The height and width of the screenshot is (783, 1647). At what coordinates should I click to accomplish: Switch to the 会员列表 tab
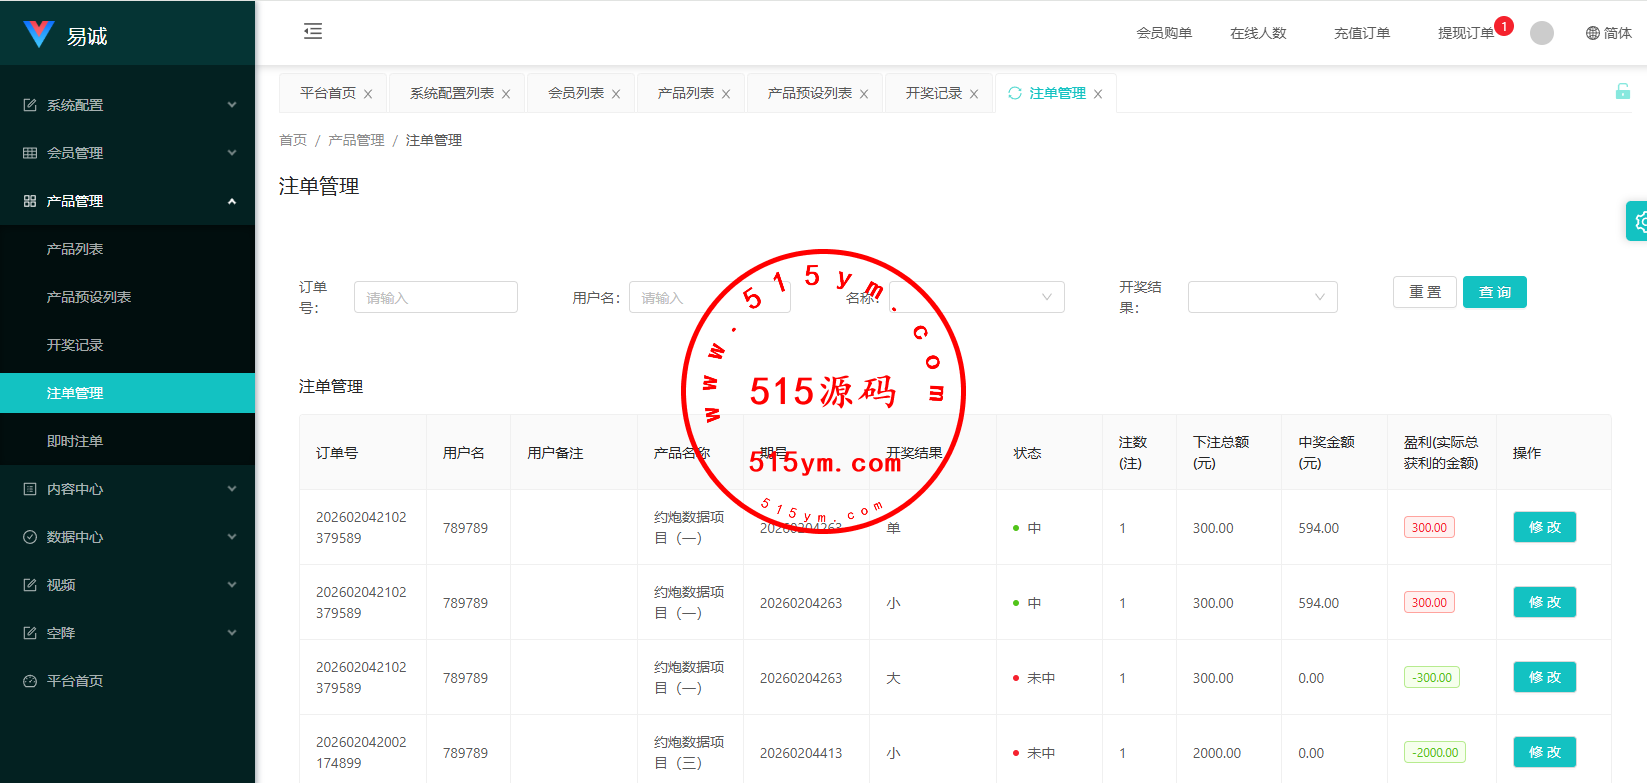click(x=576, y=93)
